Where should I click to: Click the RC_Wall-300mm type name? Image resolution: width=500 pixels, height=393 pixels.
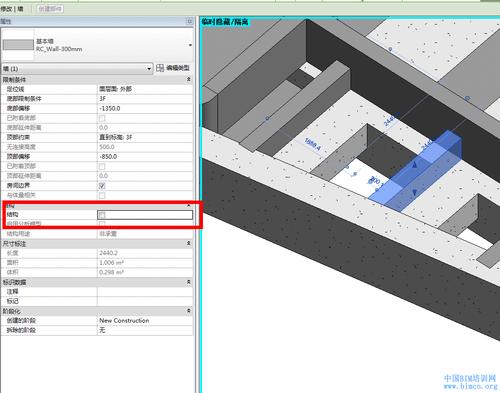pos(59,49)
